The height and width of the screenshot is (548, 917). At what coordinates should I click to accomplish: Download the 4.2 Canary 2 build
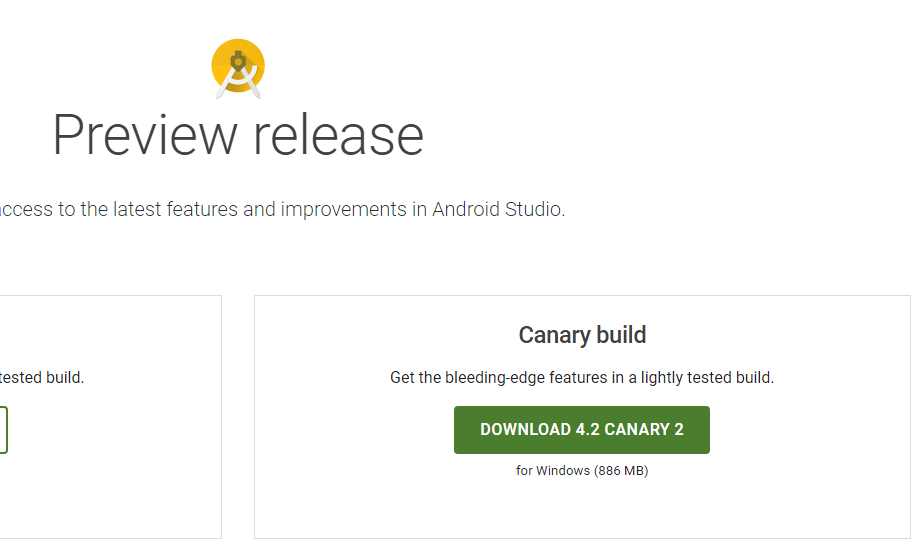click(581, 430)
